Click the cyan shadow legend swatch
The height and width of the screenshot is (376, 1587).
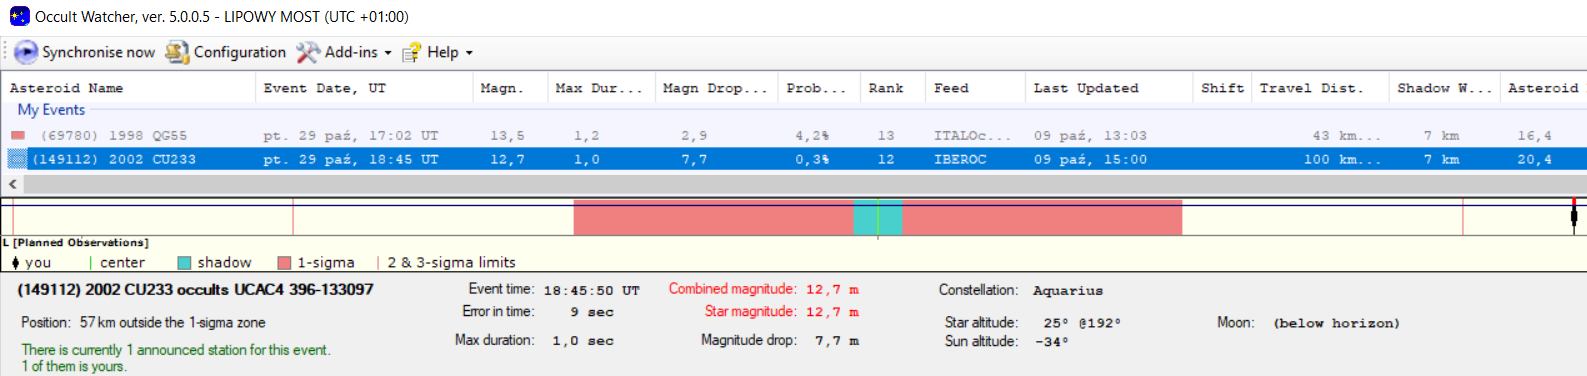click(184, 263)
